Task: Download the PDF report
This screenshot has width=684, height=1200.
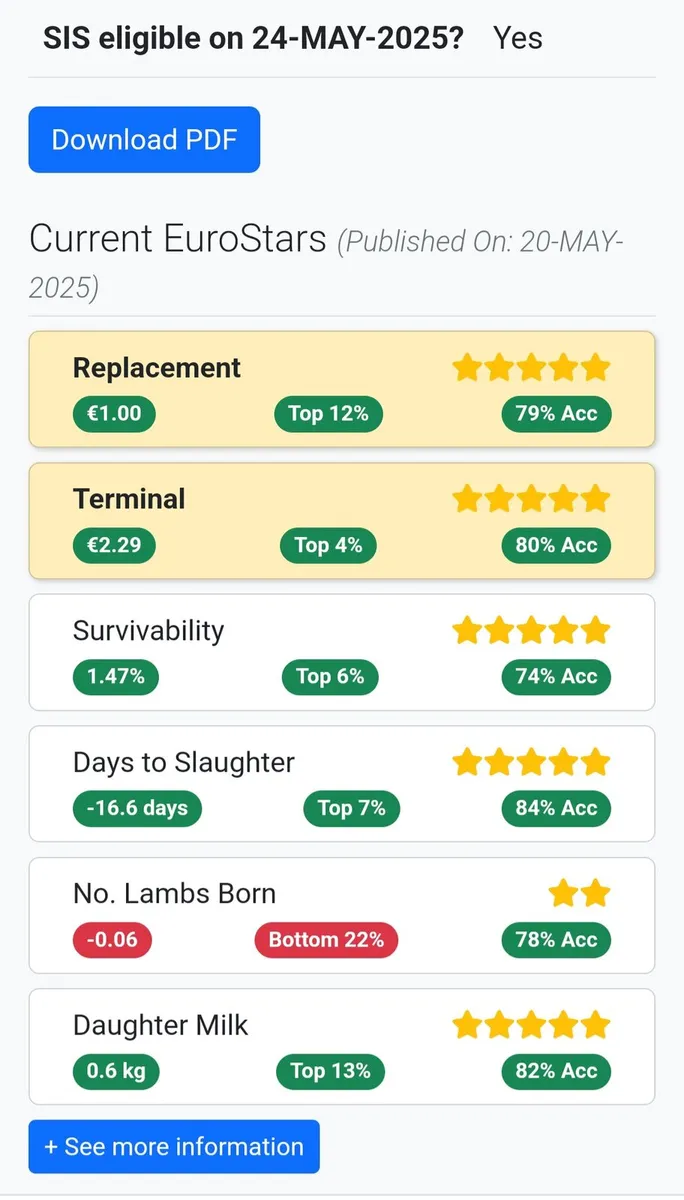Action: click(x=144, y=139)
